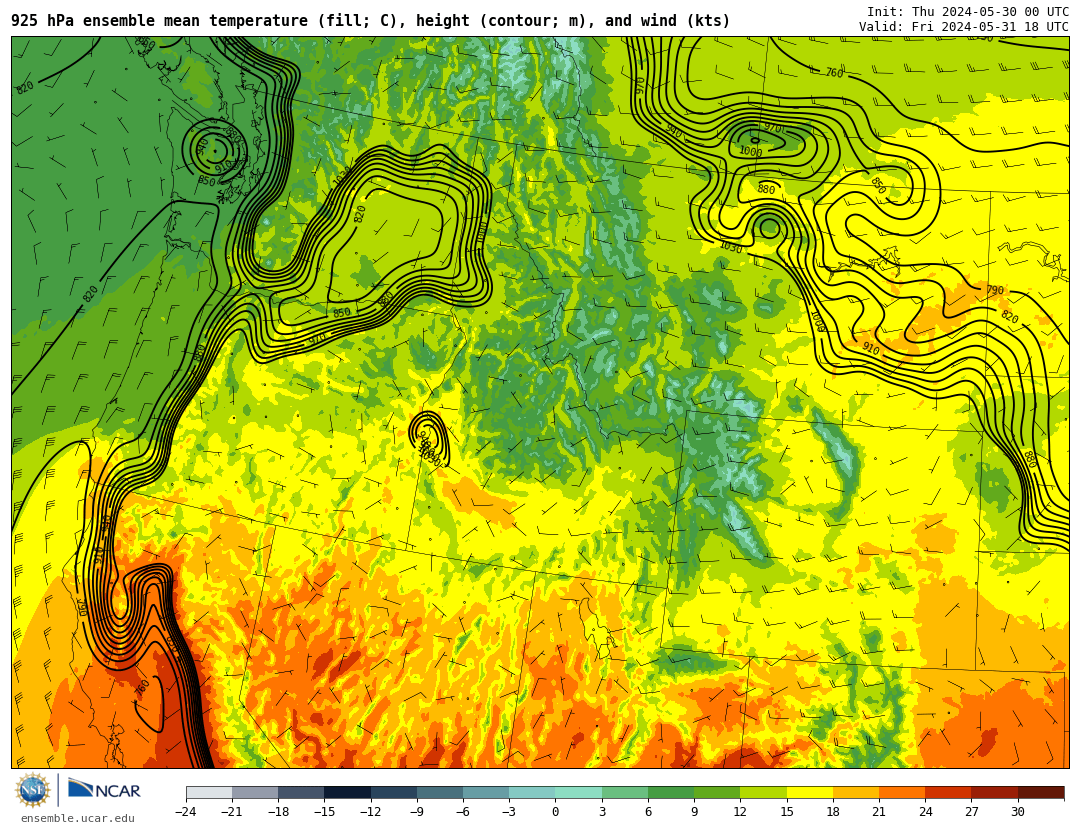This screenshot has width=1080, height=831.
Task: Click the '18' colorbar tick label
Action: point(833,812)
